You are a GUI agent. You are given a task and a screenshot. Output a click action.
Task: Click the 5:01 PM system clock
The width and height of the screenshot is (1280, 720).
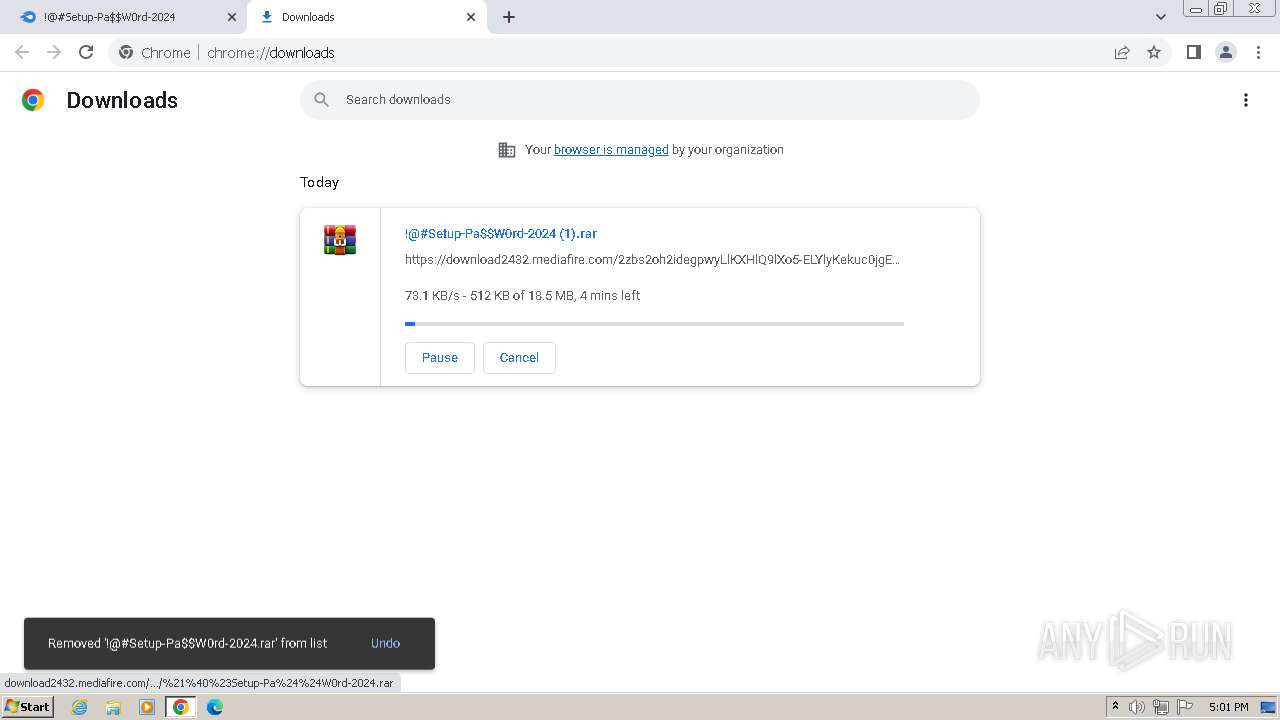coord(1228,707)
